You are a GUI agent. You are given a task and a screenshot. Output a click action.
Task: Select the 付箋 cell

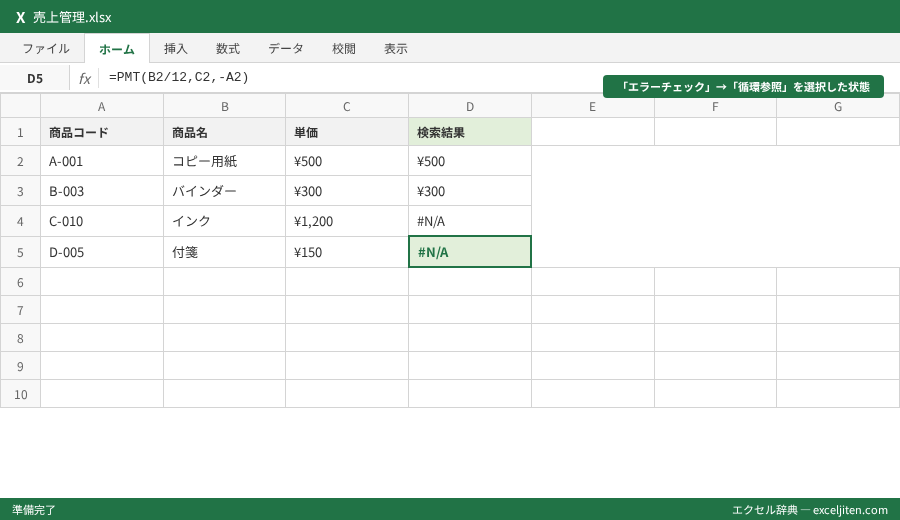(x=224, y=252)
